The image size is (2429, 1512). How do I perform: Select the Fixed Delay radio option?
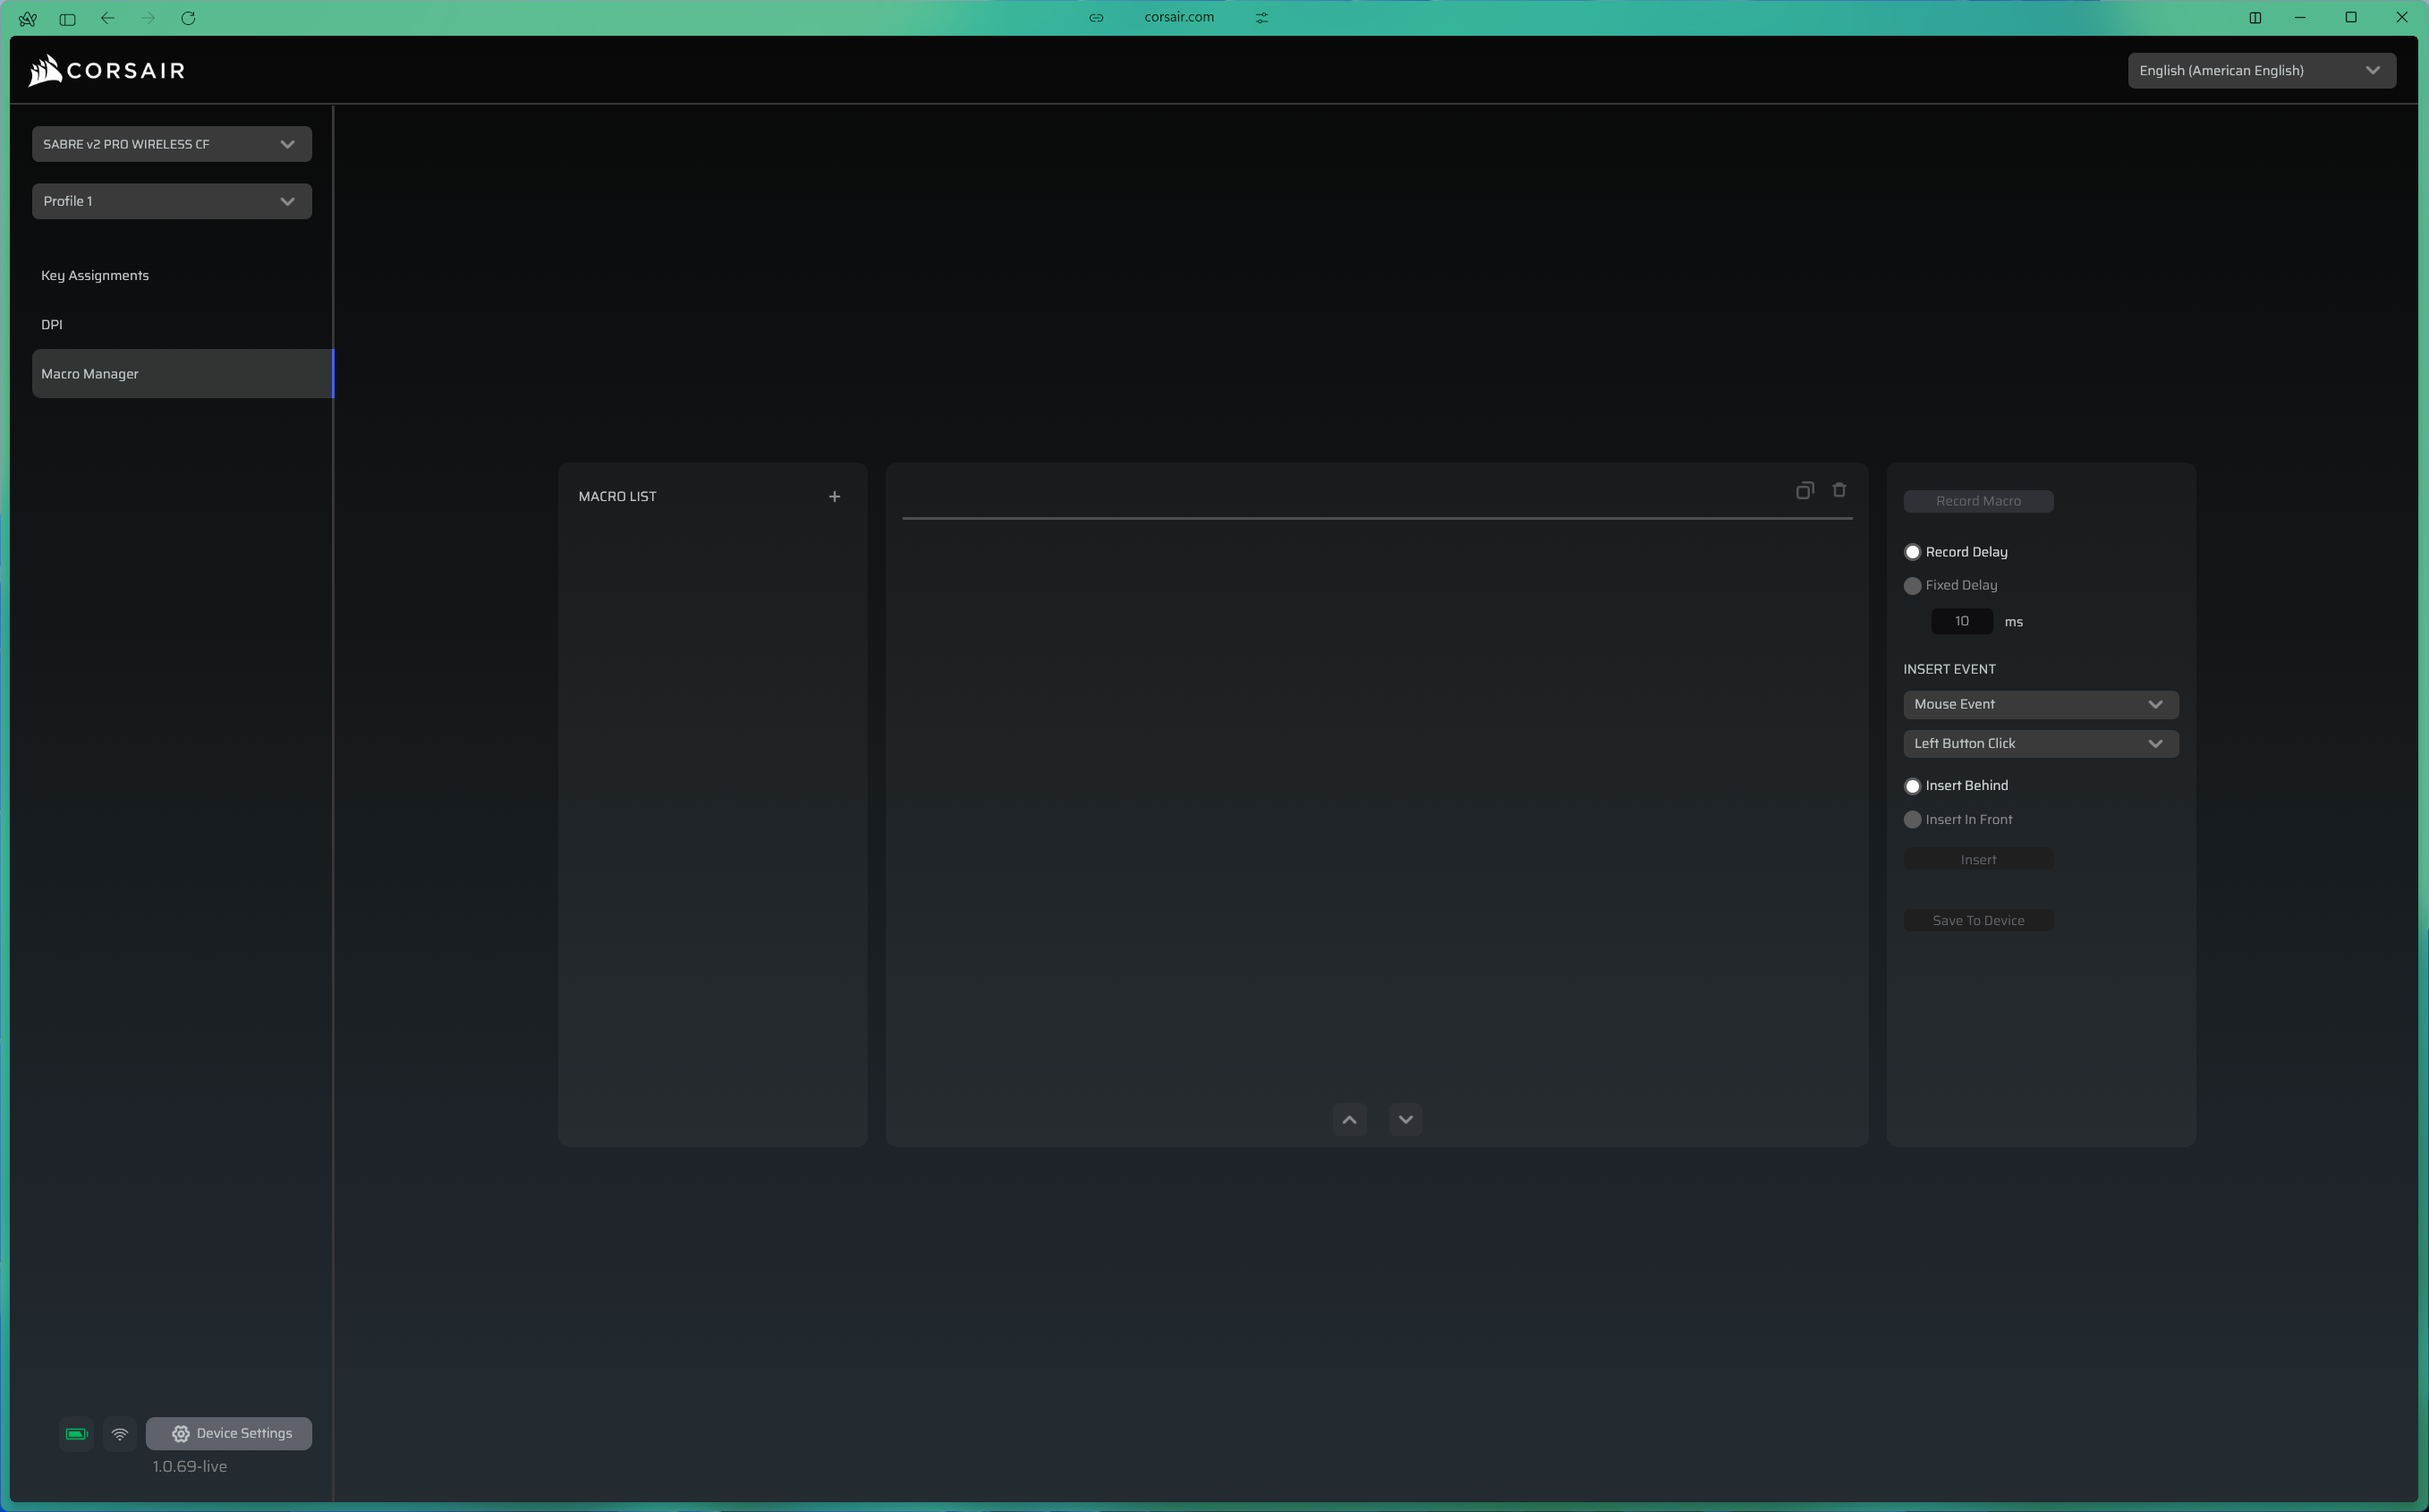click(1912, 586)
